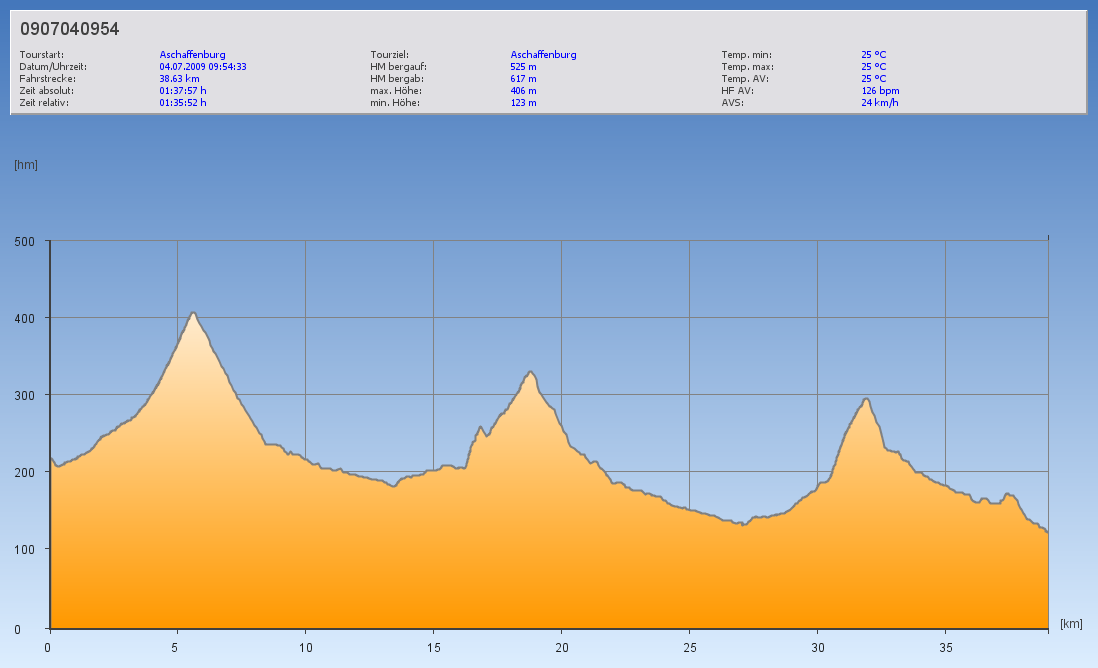
Task: Click the Fahrstrecke value 38.63 km
Action: pyautogui.click(x=179, y=79)
